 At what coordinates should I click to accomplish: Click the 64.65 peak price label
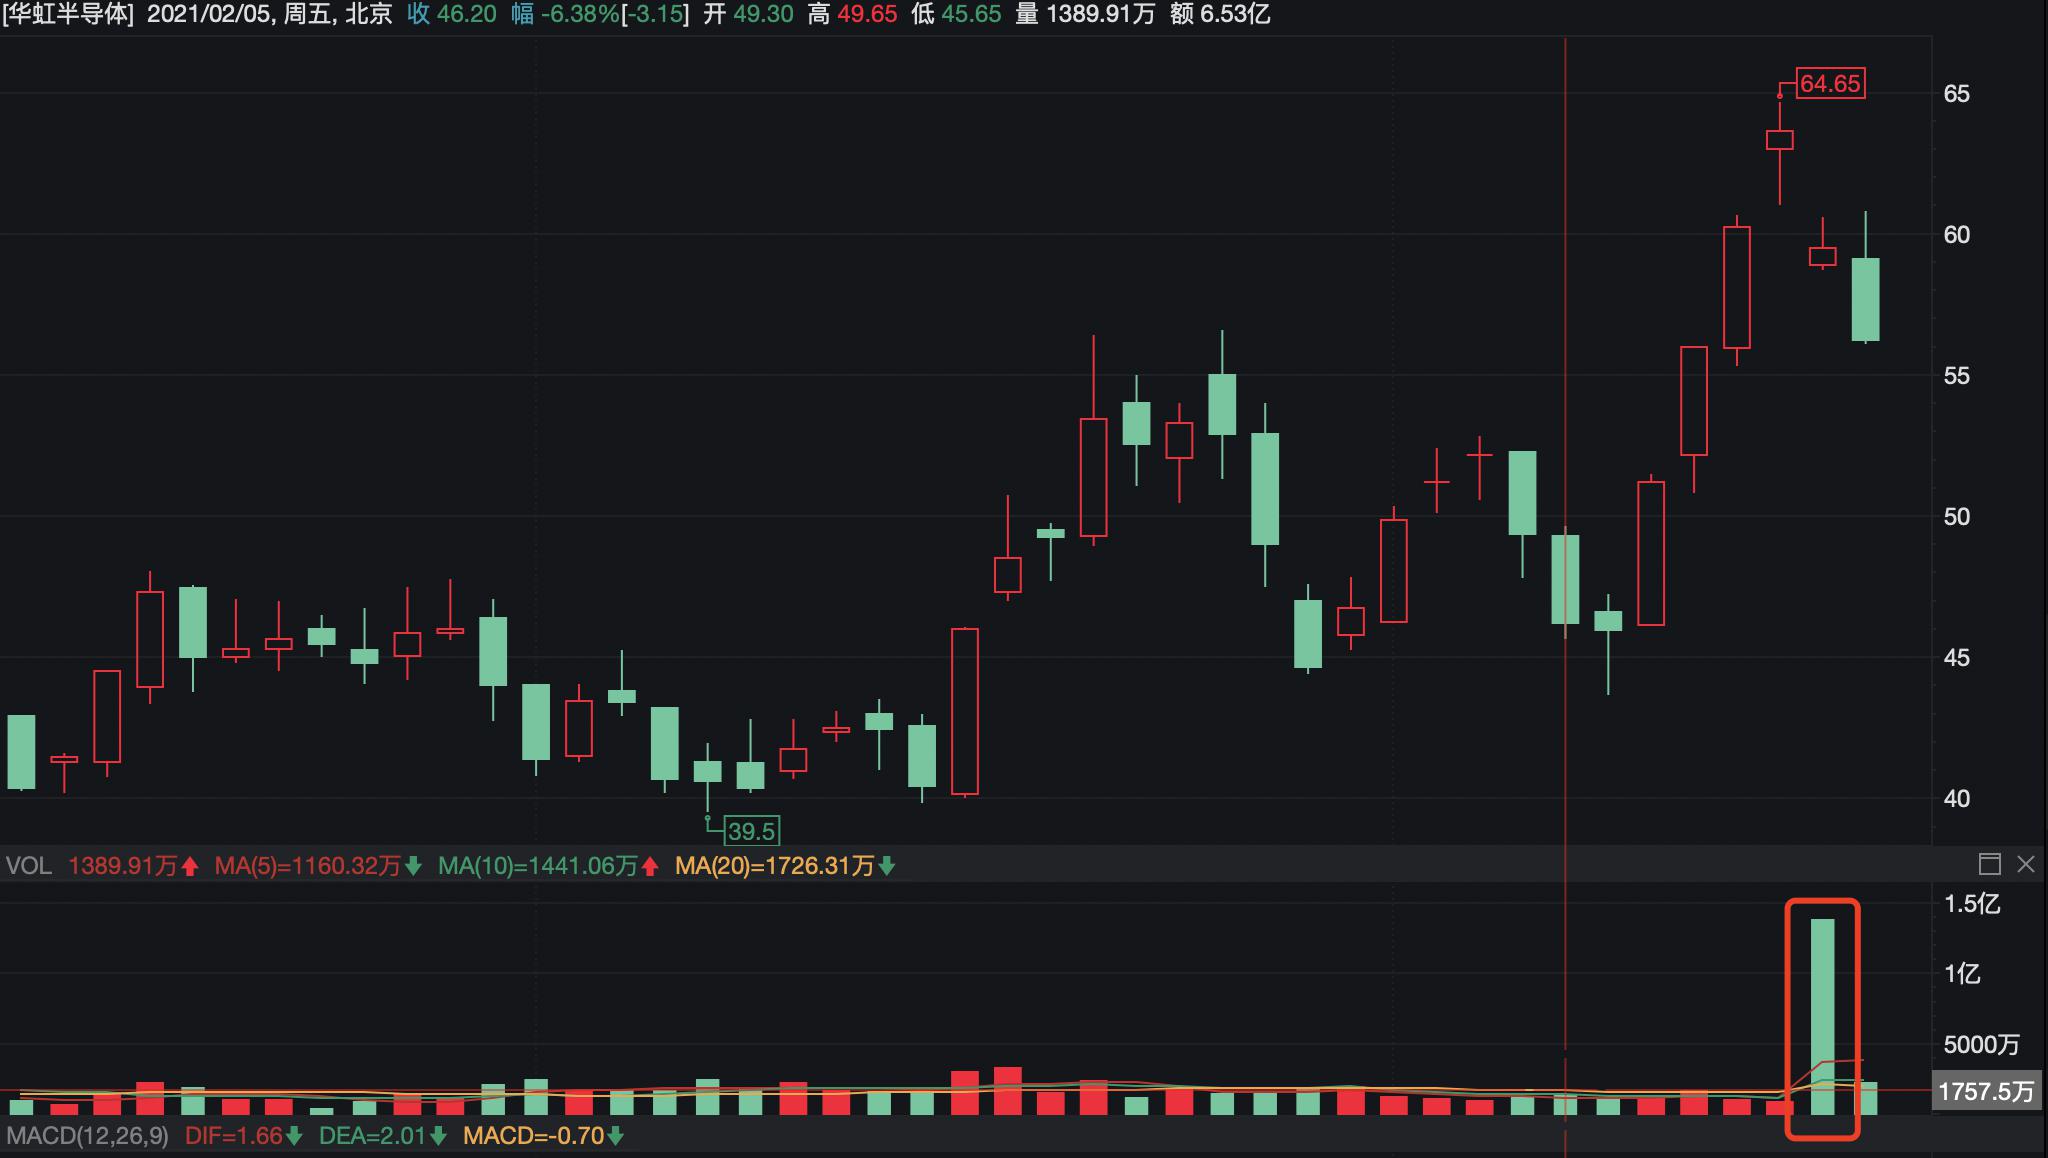click(x=1830, y=84)
